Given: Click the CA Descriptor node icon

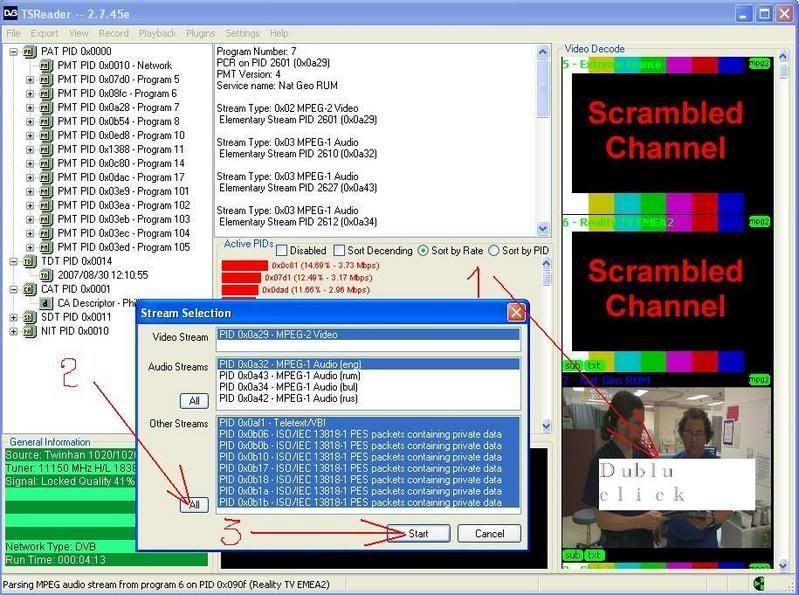Looking at the screenshot, I should 45,303.
